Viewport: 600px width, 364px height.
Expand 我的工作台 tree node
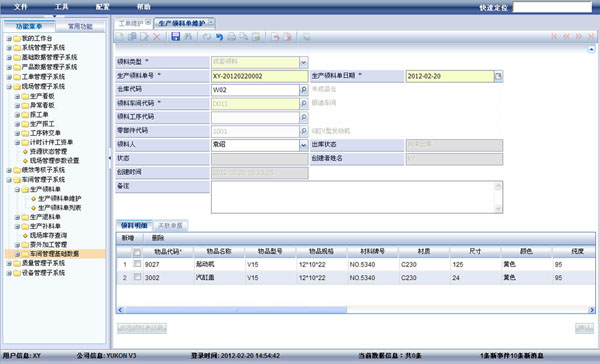click(x=9, y=39)
